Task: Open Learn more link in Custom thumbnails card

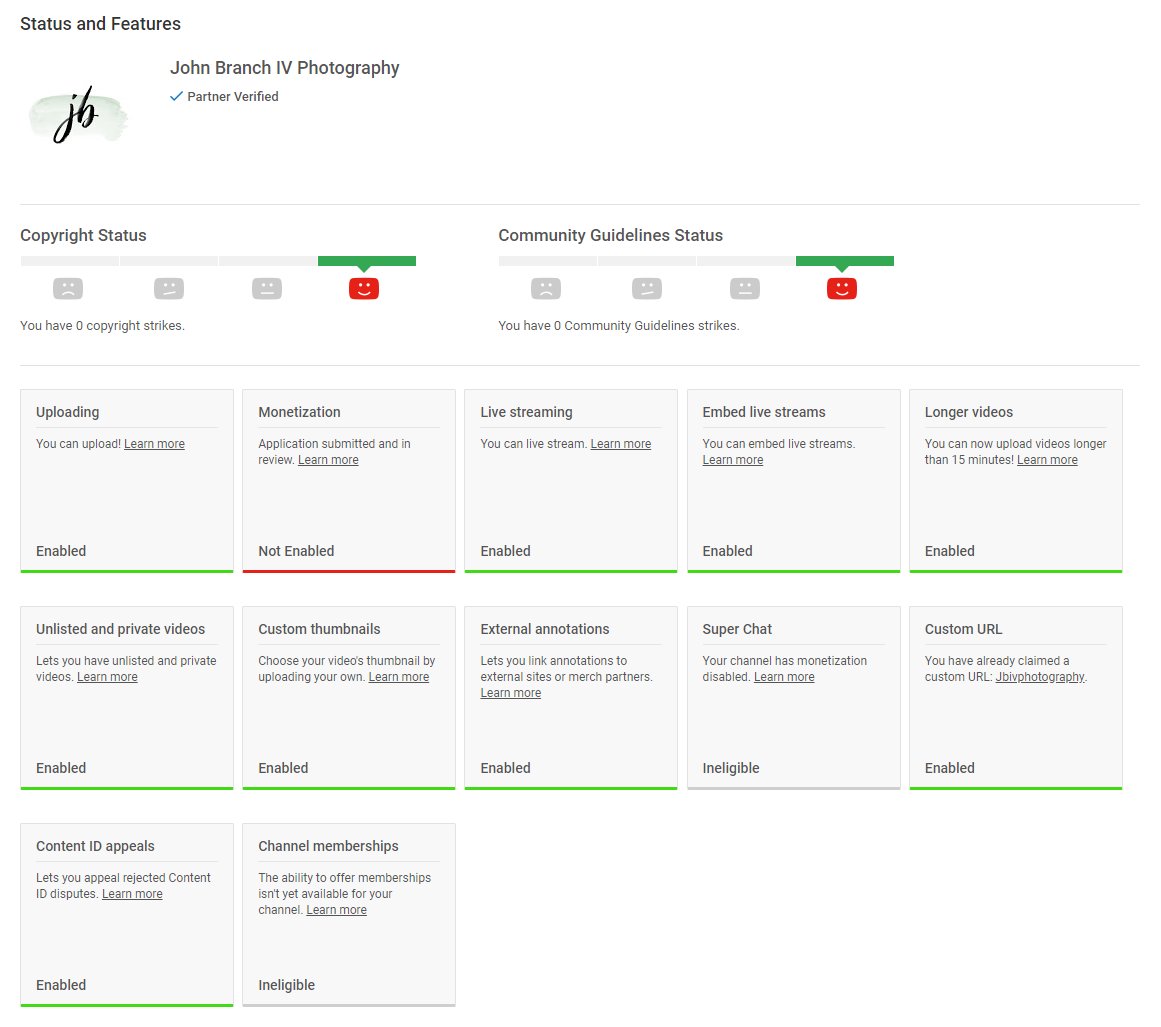Action: [x=398, y=677]
